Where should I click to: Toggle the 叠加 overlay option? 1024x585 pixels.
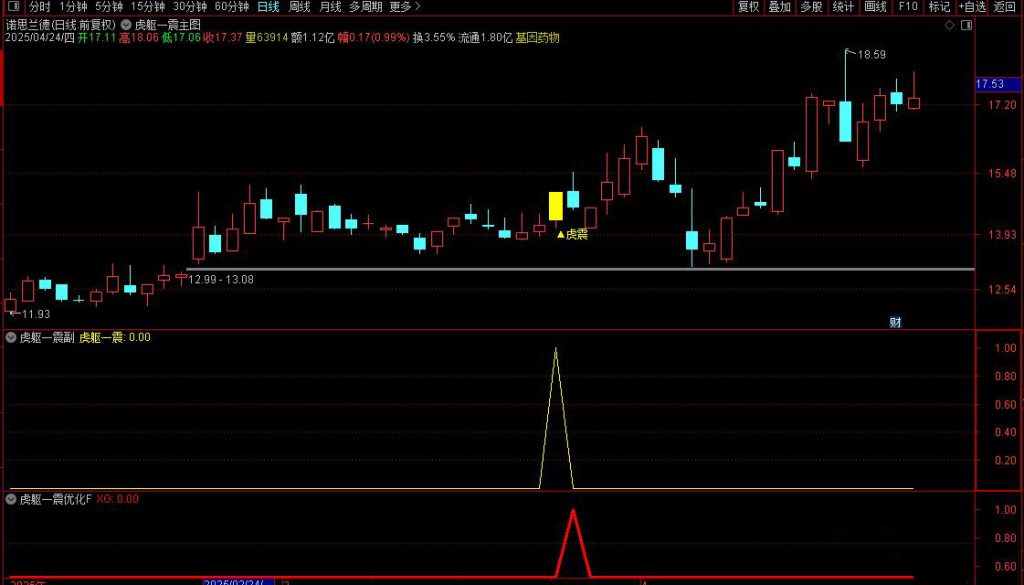[780, 6]
